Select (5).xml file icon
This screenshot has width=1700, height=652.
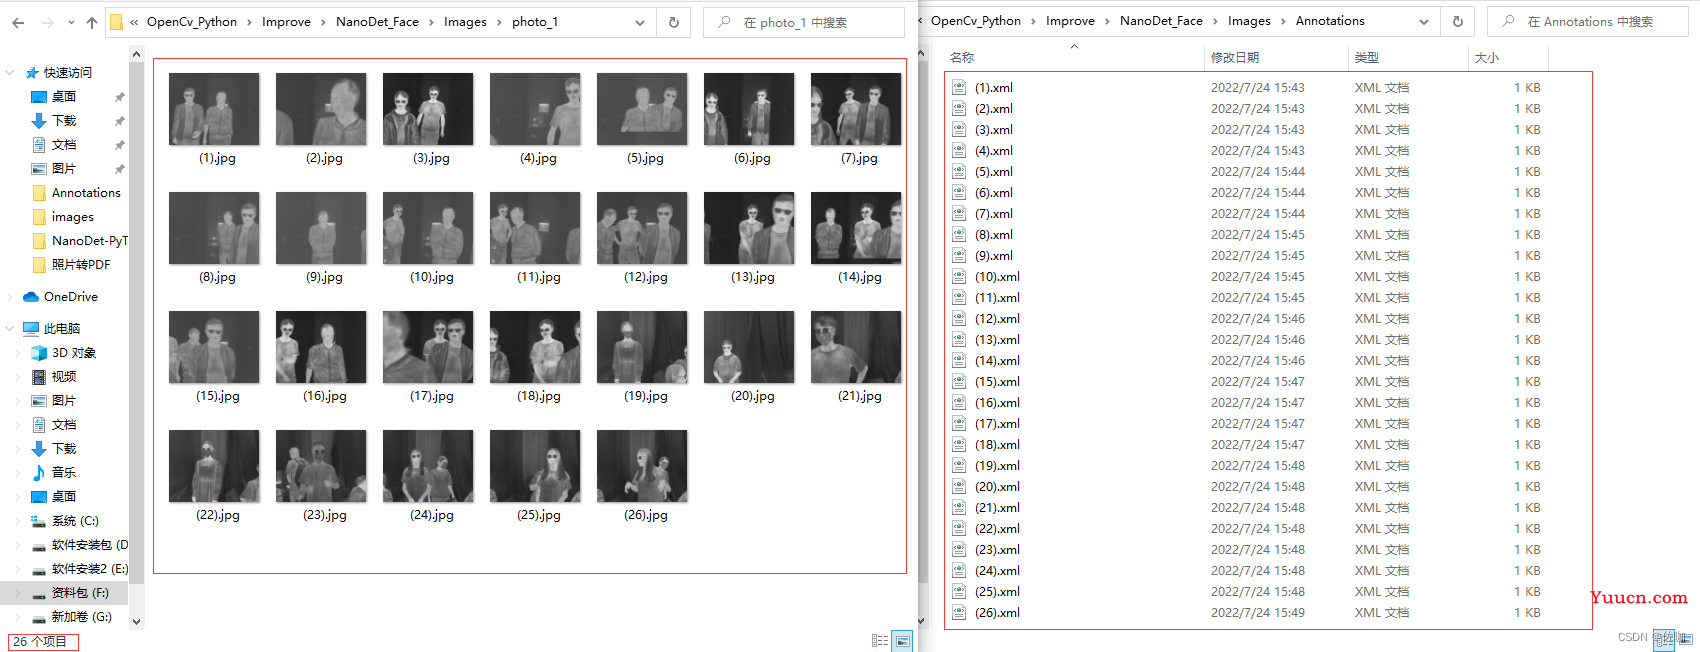pos(959,172)
